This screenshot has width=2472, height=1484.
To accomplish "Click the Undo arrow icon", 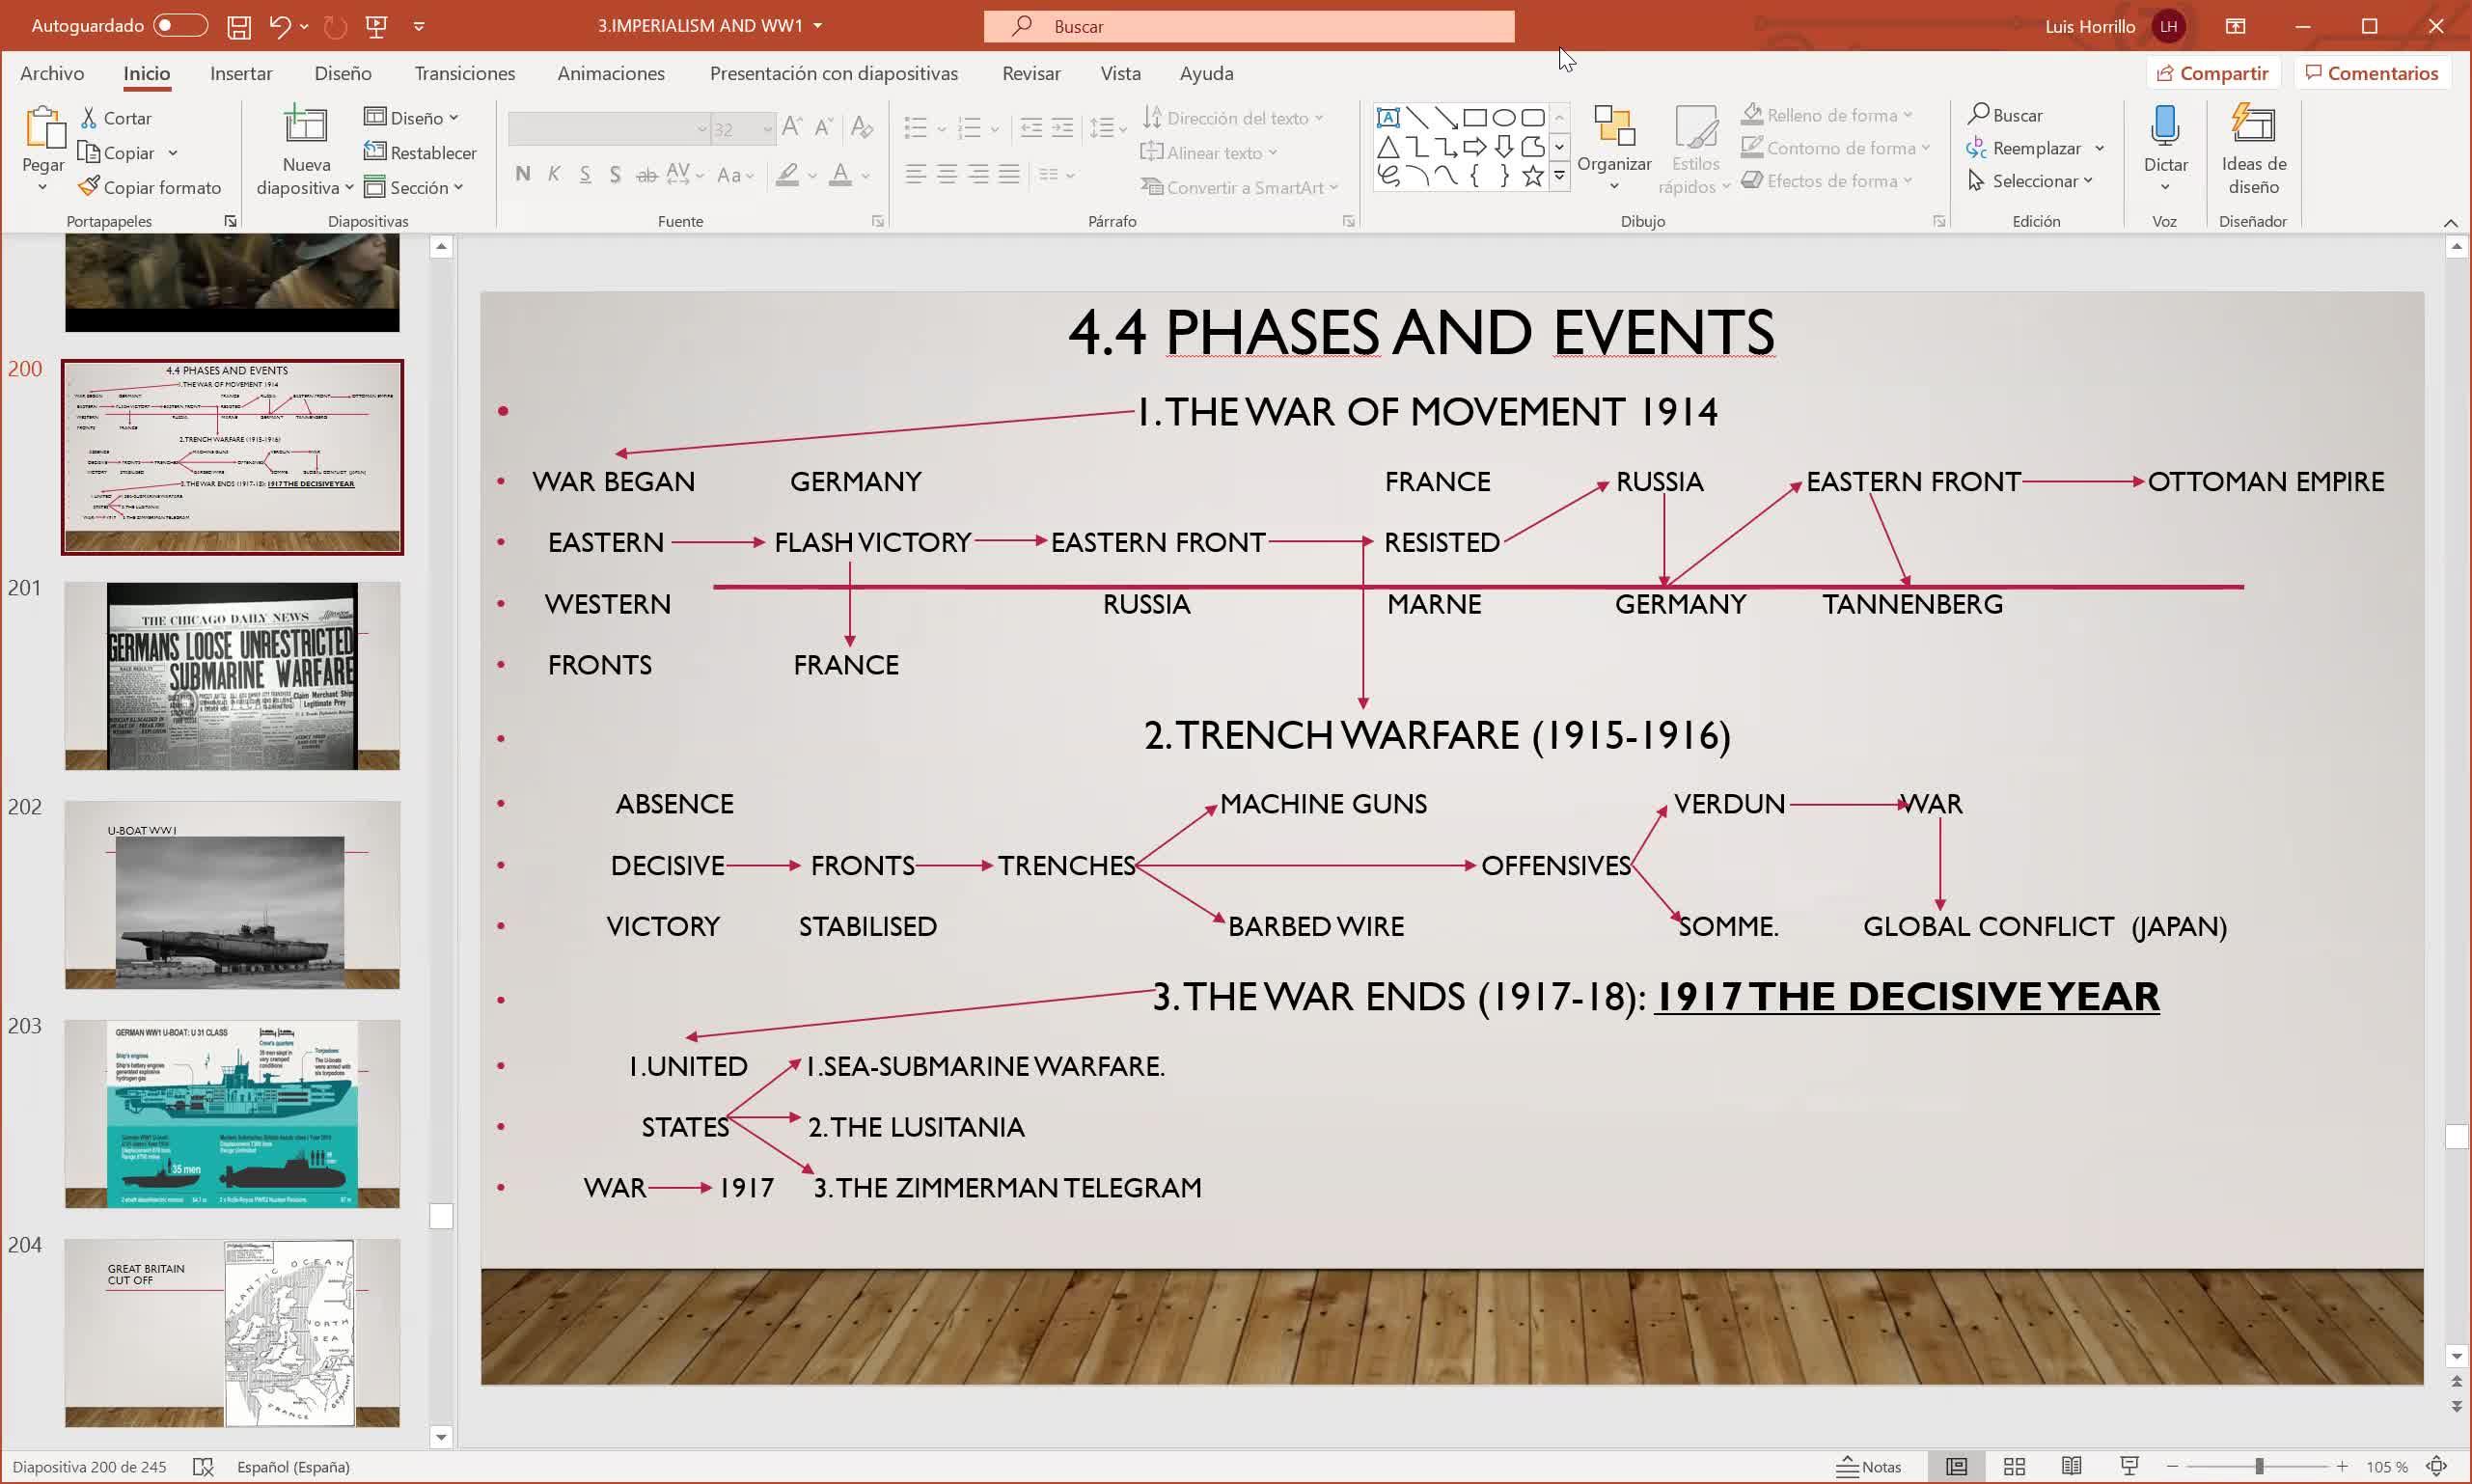I will coord(280,27).
